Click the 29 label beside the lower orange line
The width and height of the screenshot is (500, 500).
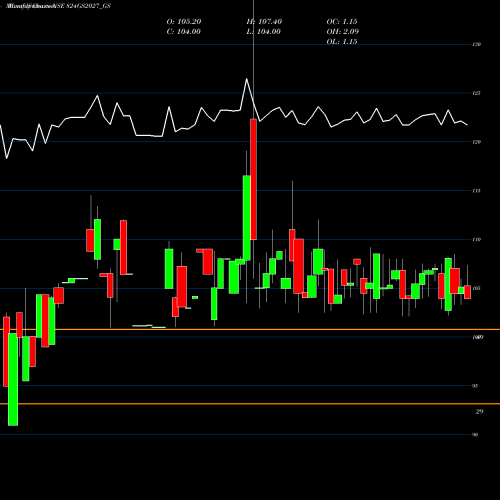click(x=479, y=412)
